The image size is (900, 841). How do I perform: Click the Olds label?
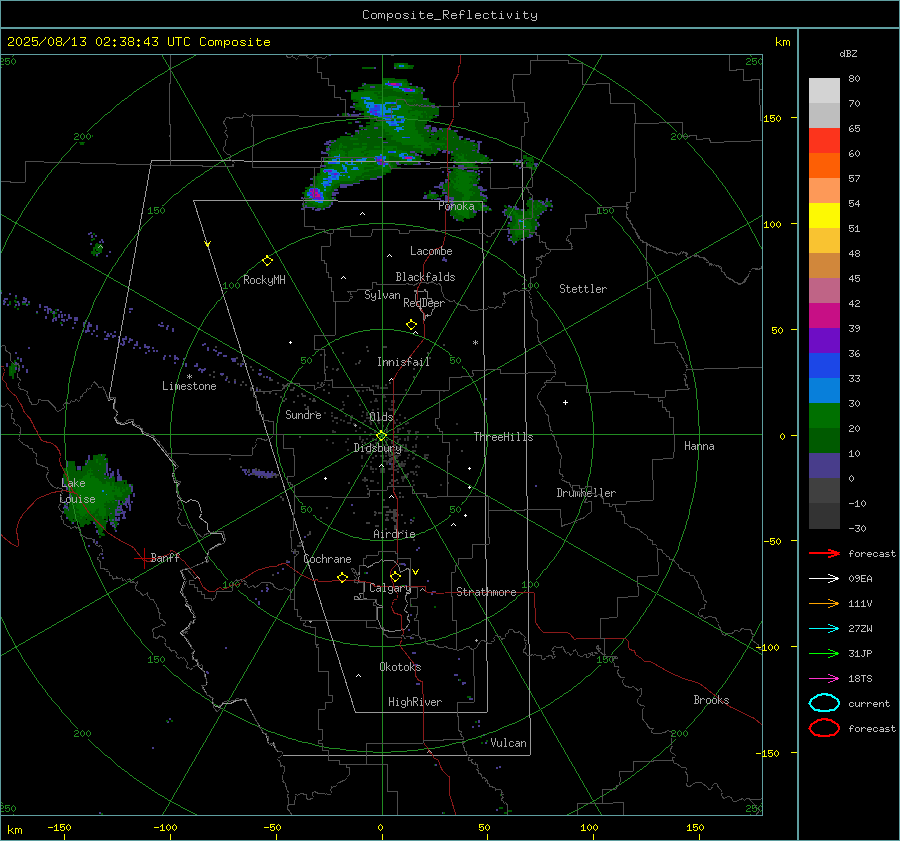pyautogui.click(x=381, y=417)
